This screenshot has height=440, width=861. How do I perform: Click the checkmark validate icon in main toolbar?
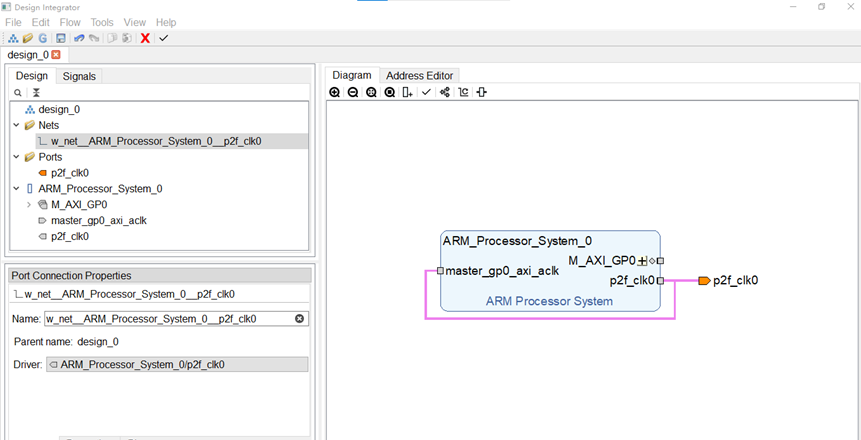pyautogui.click(x=163, y=38)
